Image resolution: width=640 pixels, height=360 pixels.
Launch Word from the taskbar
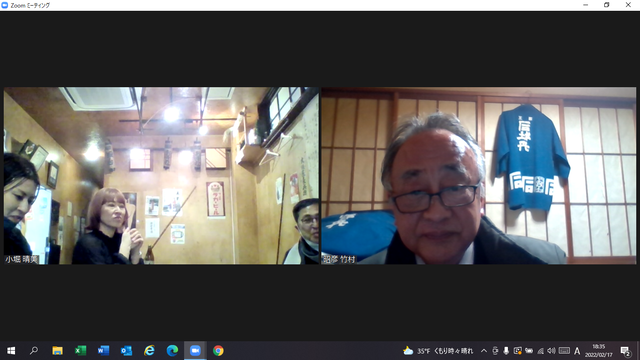pos(103,351)
